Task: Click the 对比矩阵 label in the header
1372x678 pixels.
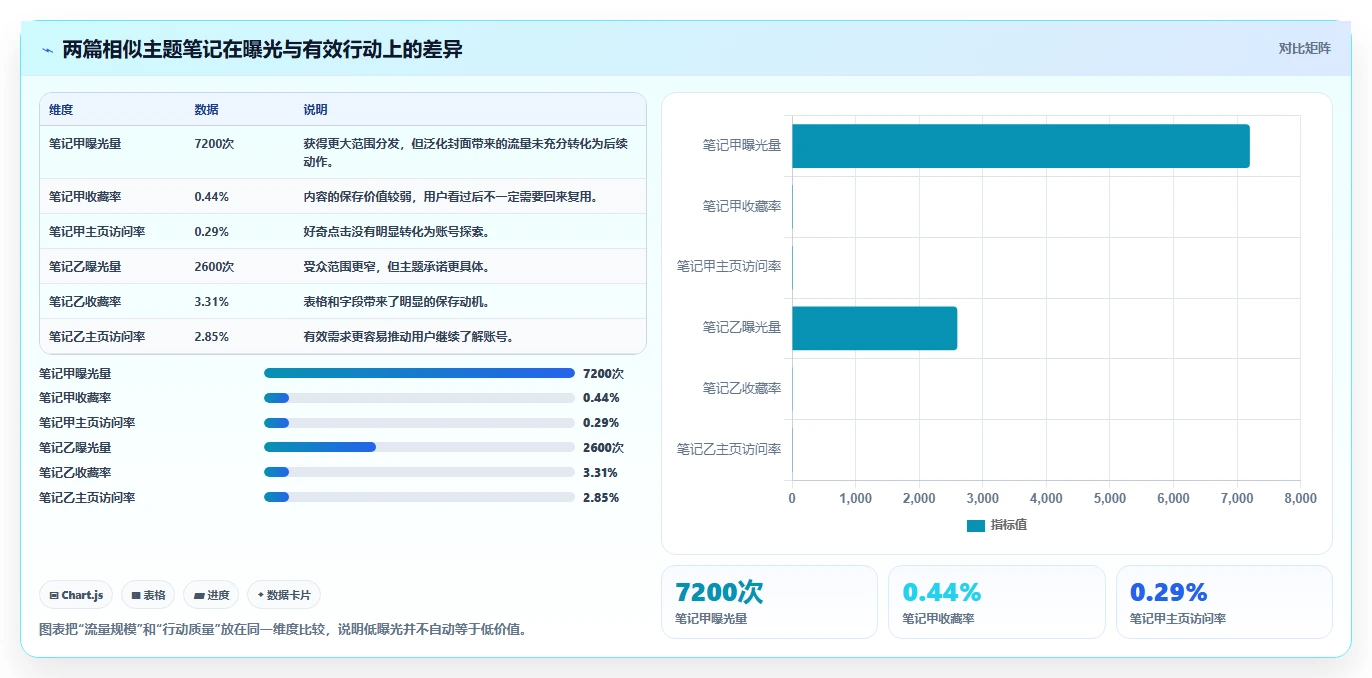Action: pos(1305,48)
